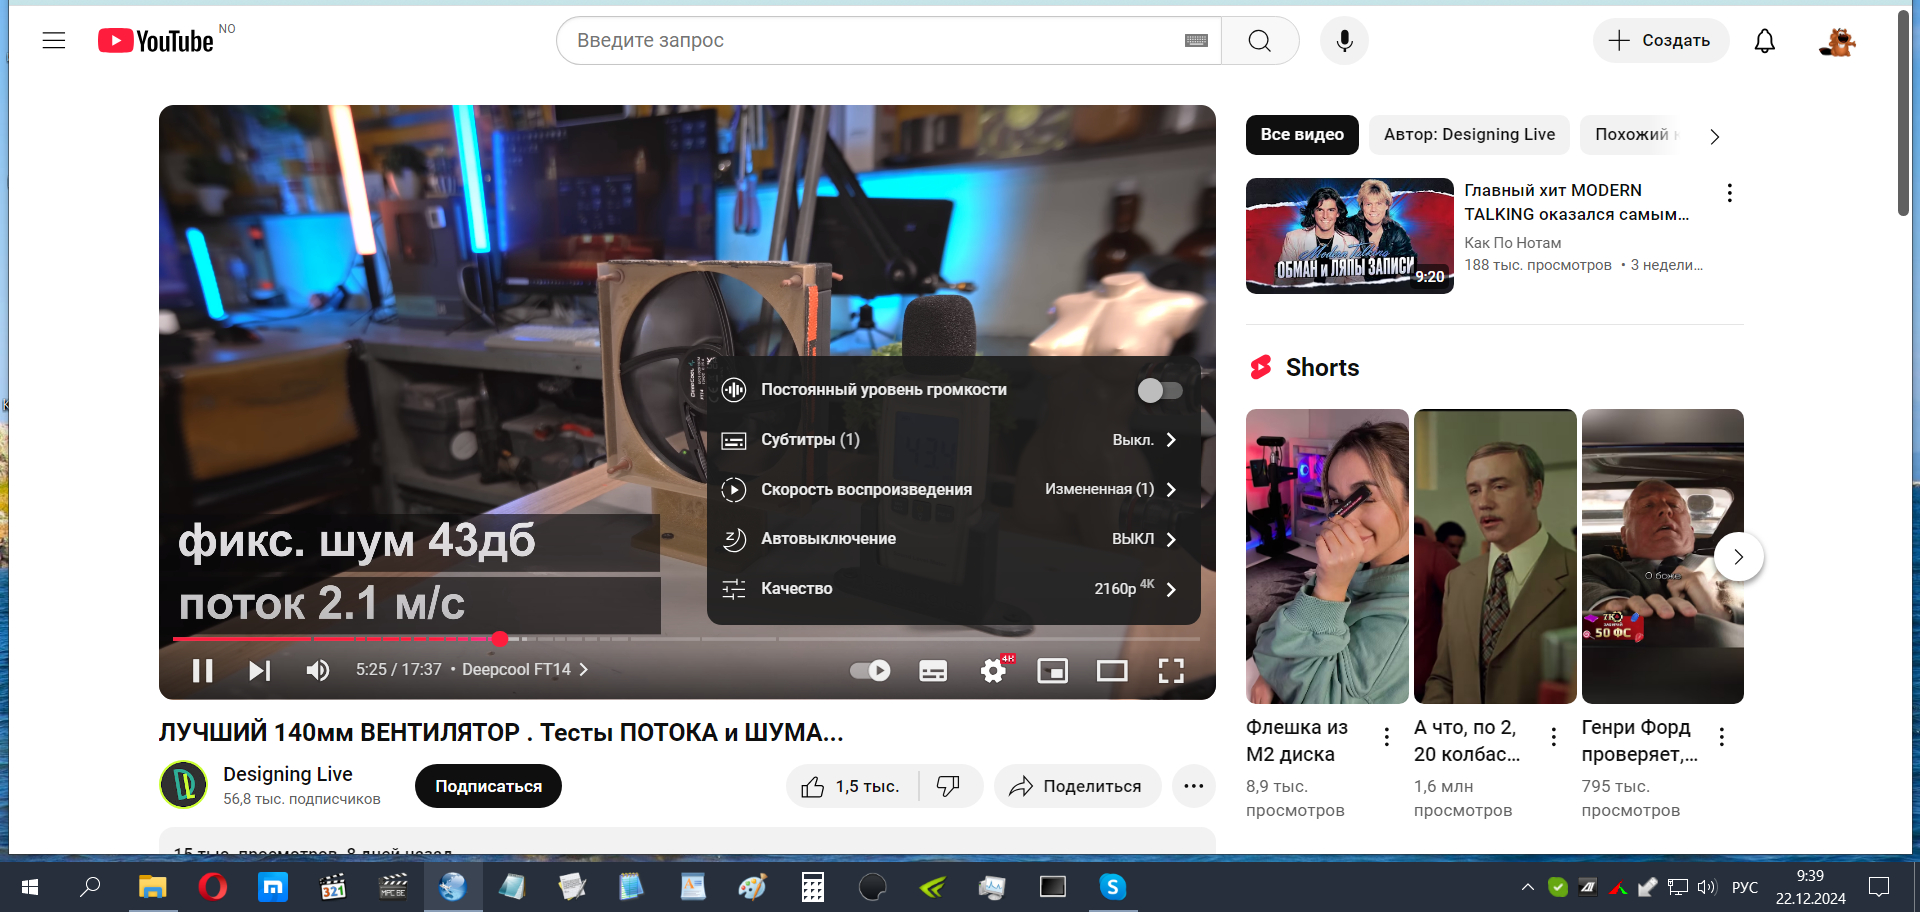Open the Modern Talking video thumbnail
The height and width of the screenshot is (912, 1920).
(x=1349, y=236)
